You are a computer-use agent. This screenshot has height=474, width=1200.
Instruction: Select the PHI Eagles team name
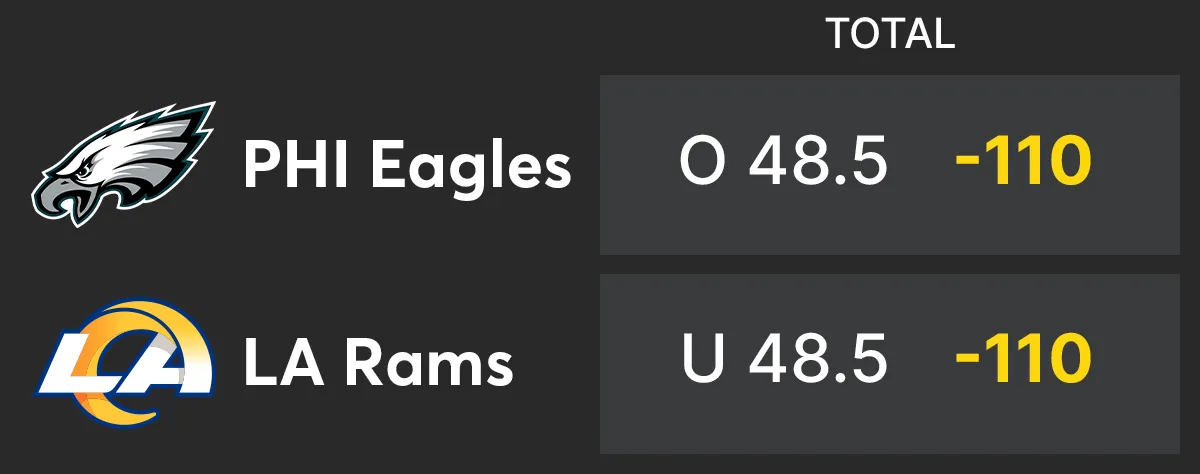(x=407, y=165)
